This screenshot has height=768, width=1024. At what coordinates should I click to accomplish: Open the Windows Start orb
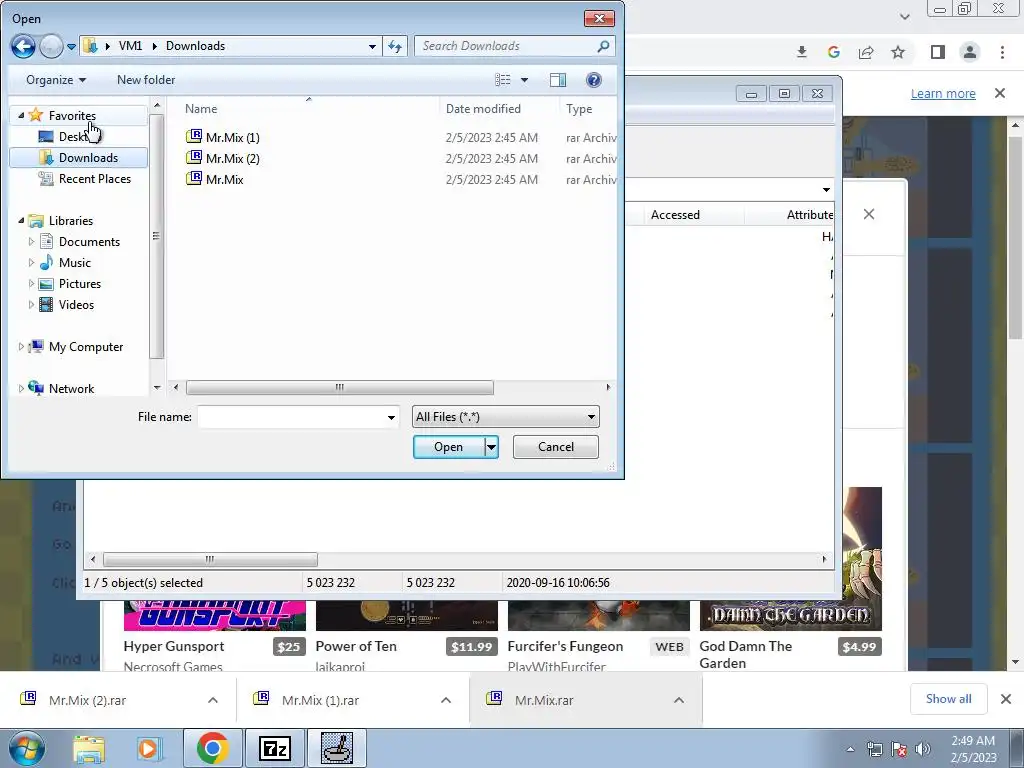click(x=27, y=748)
